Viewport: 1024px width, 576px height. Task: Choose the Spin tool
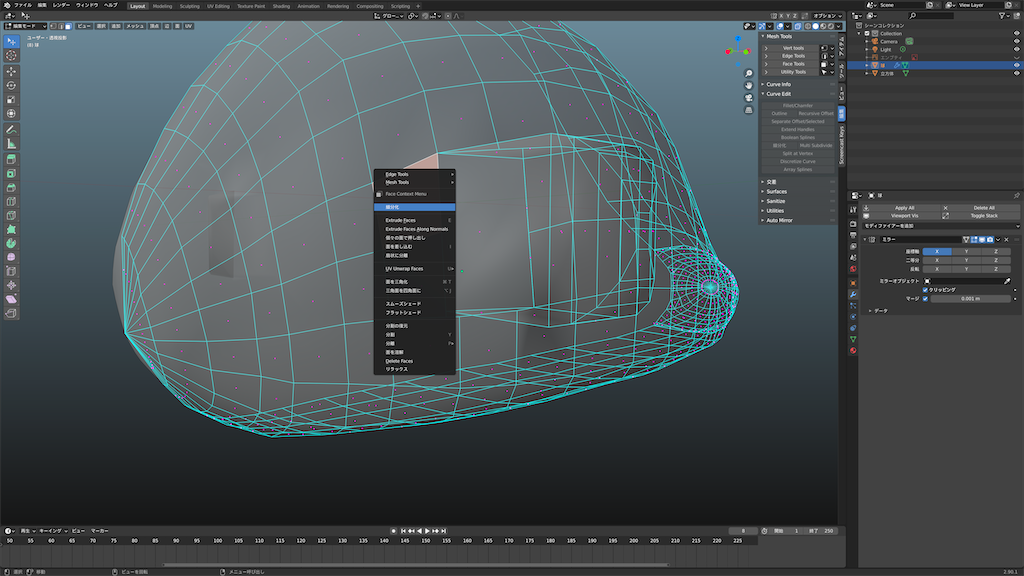click(11, 243)
